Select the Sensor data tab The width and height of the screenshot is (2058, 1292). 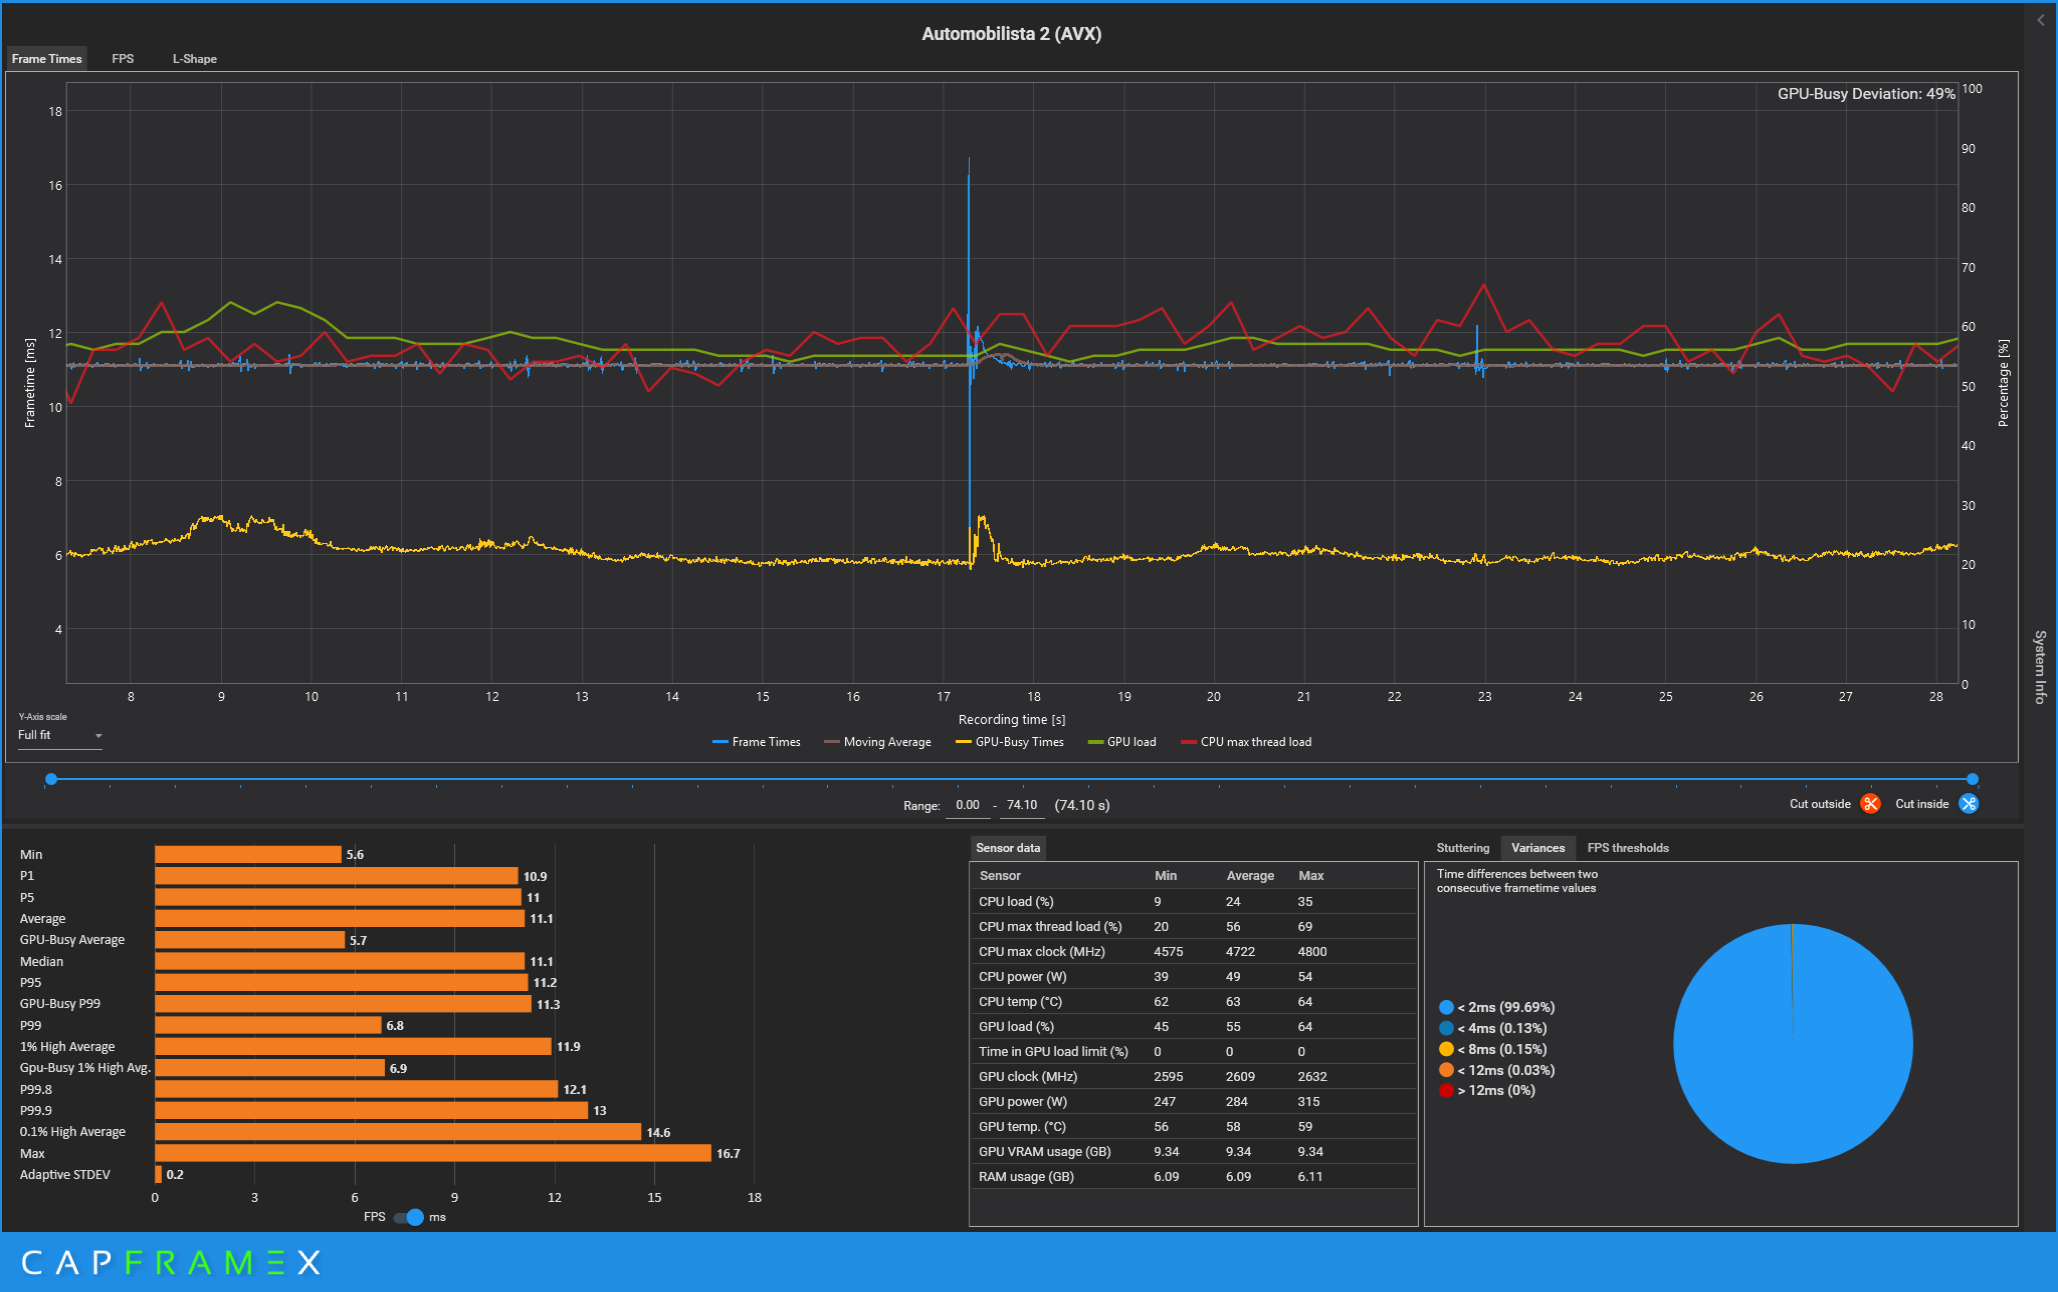[1008, 848]
